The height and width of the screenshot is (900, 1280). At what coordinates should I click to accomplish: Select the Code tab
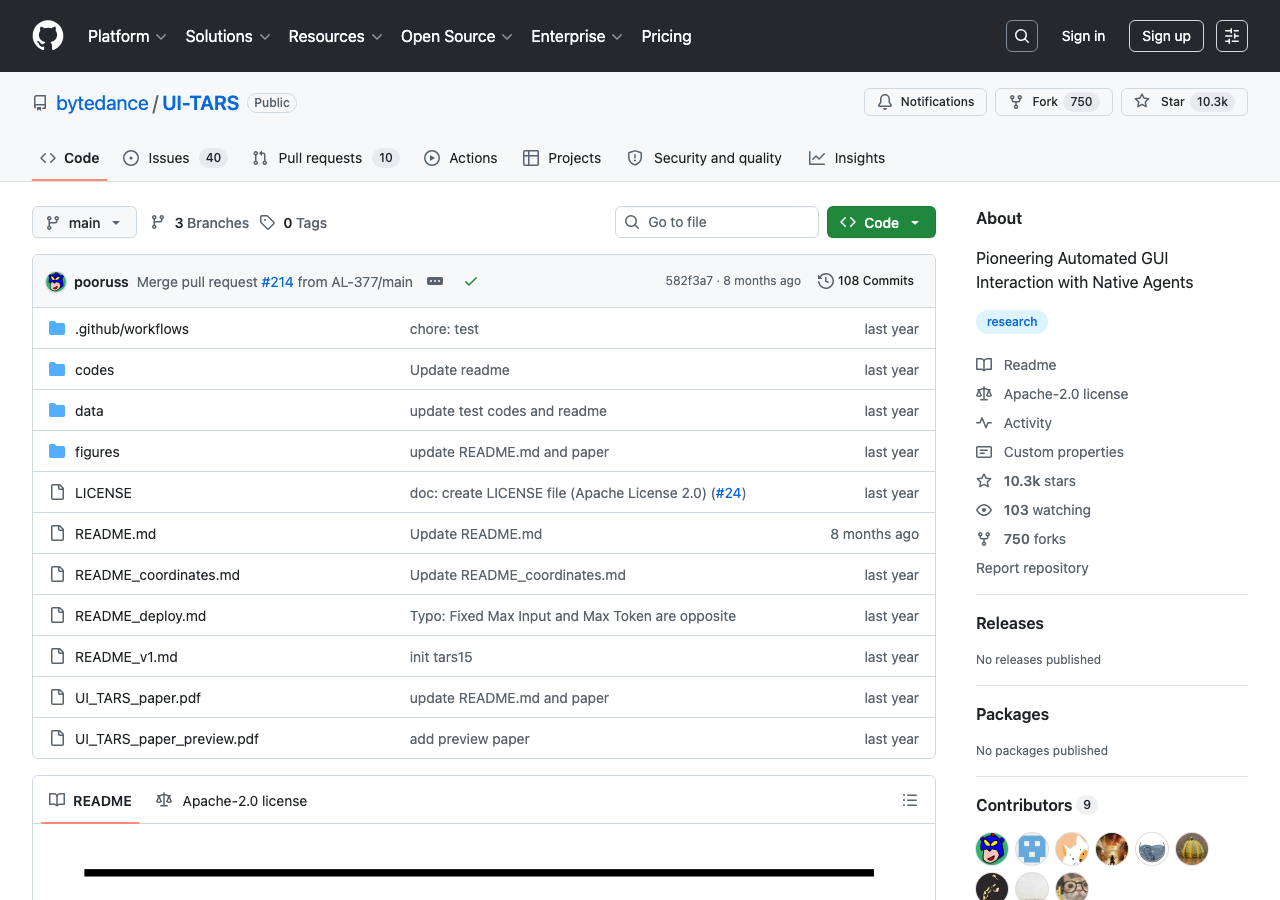tap(70, 158)
